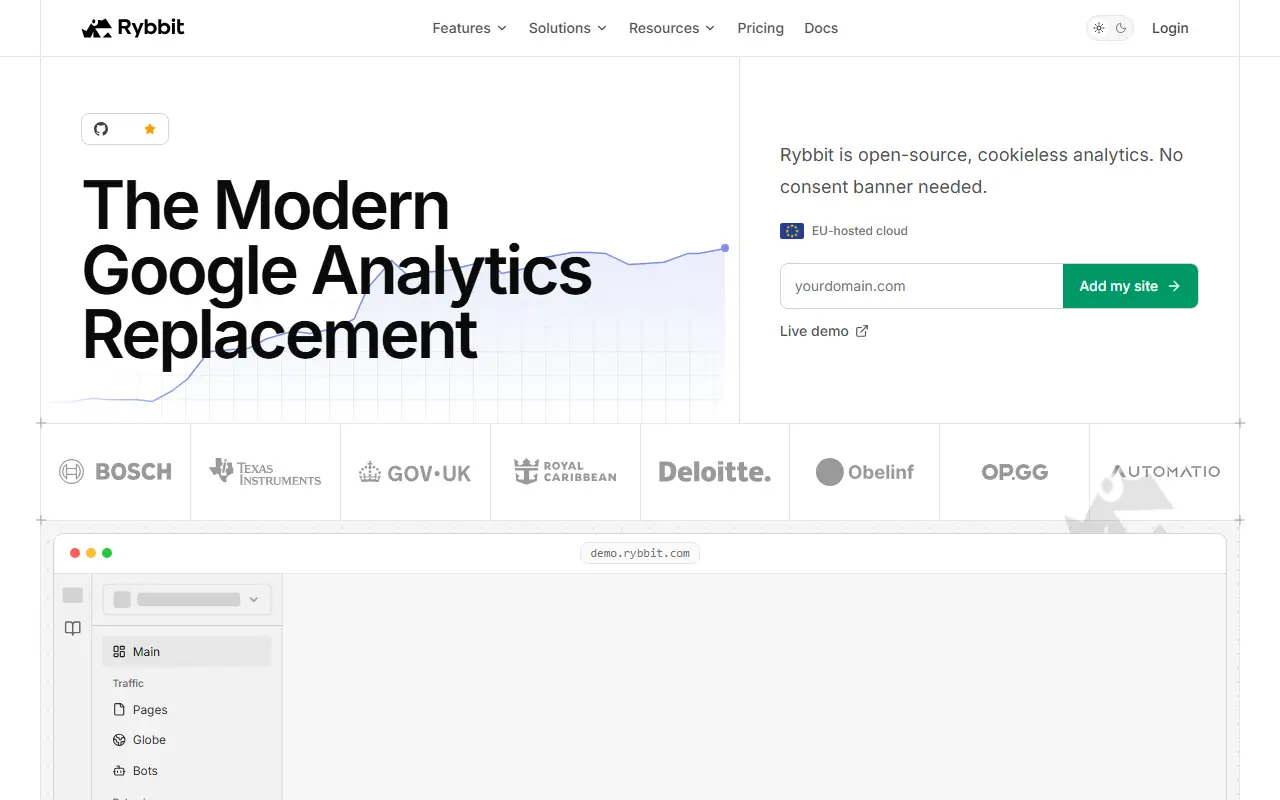Click the GOV.UK logo
The height and width of the screenshot is (800, 1280).
tap(415, 472)
